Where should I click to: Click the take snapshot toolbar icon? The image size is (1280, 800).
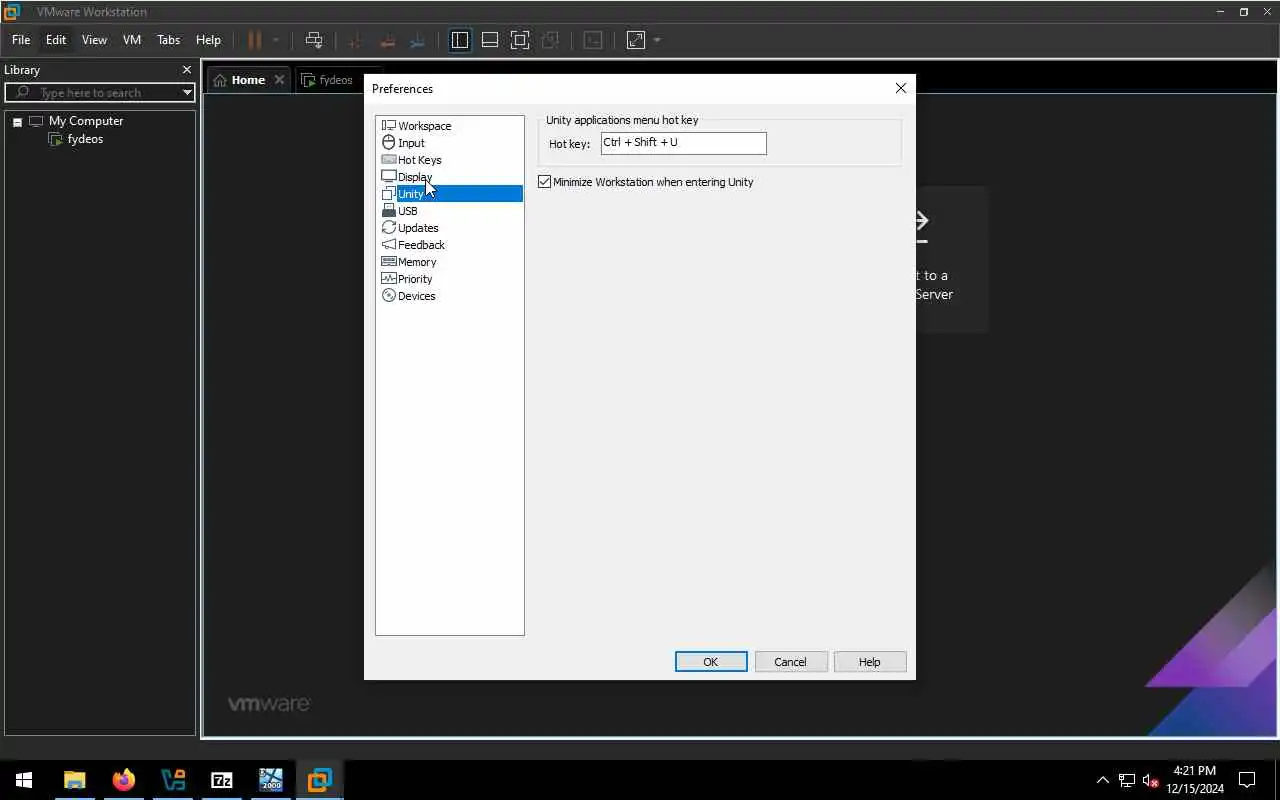click(355, 40)
